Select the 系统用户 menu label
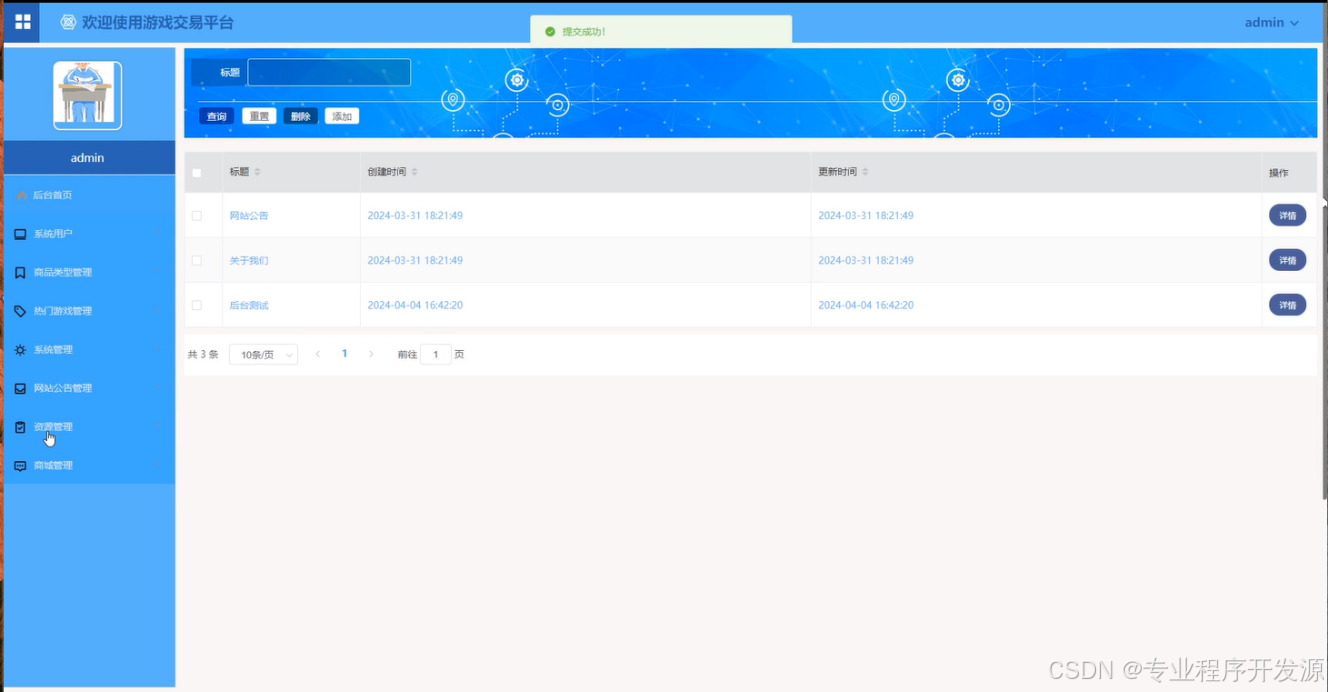Image resolution: width=1328 pixels, height=692 pixels. pos(53,234)
